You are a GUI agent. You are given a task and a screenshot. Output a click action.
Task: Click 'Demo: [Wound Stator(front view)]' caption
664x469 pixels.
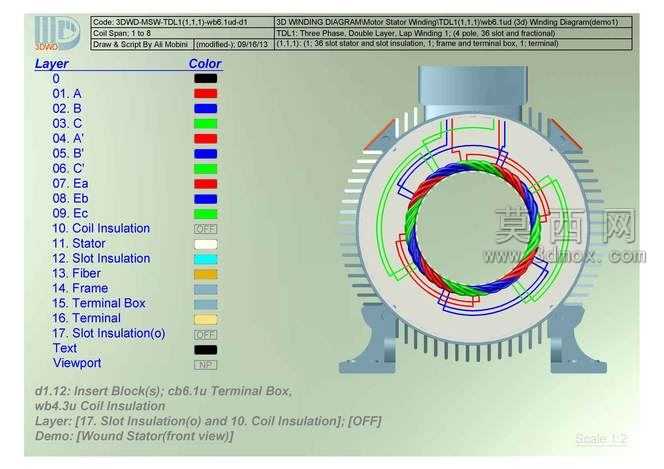pyautogui.click(x=134, y=436)
